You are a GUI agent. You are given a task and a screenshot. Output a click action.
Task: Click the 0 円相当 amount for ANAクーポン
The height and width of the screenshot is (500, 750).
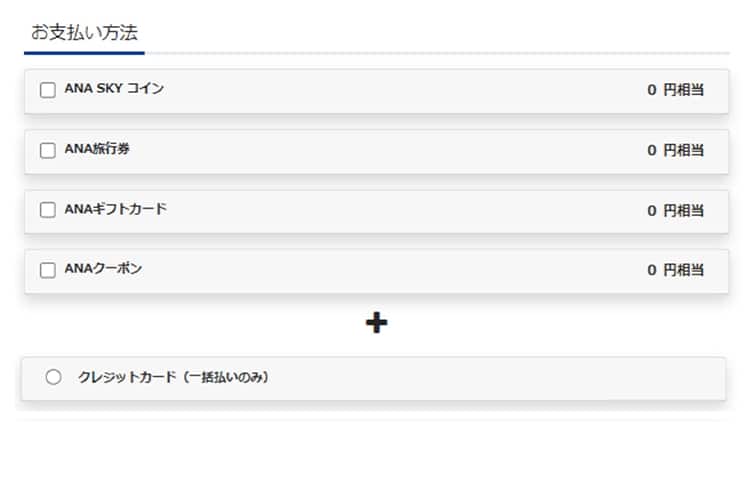coord(675,270)
